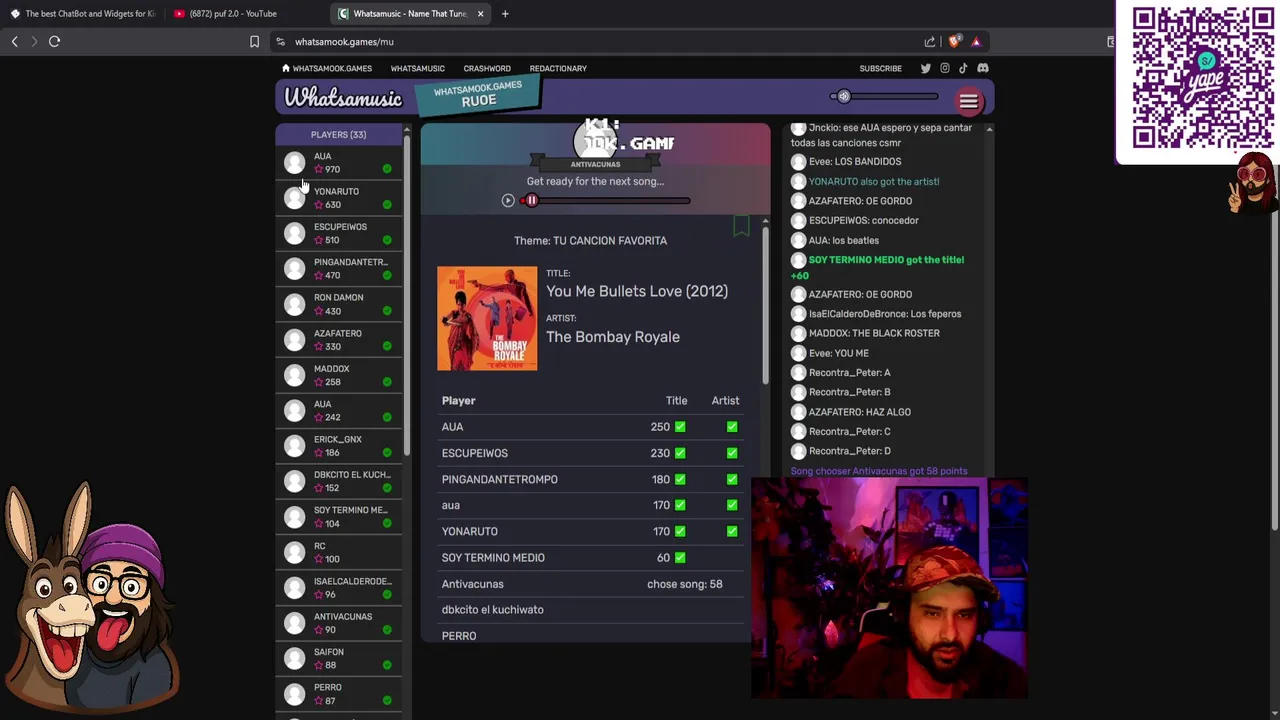Open the REDACTIONARY nav link

[558, 68]
